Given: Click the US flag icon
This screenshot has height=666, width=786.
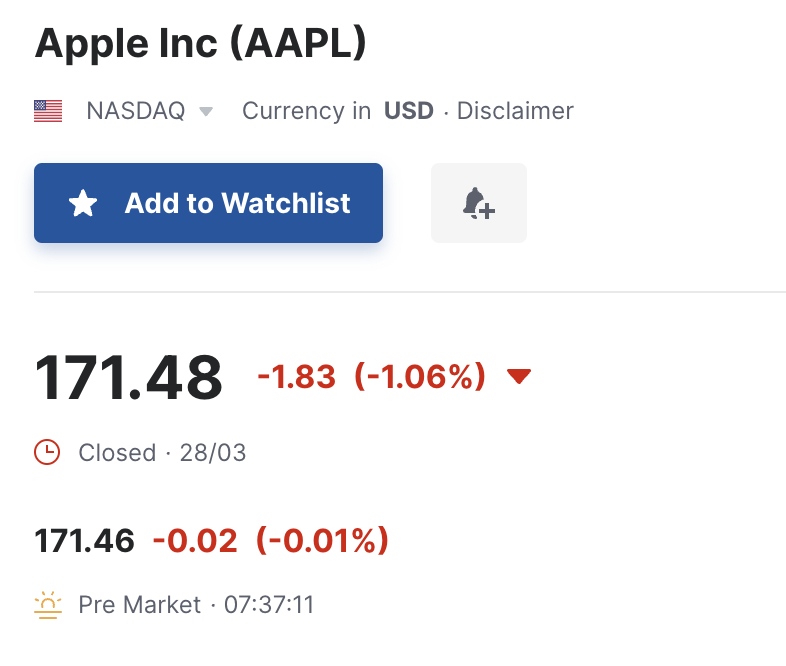Looking at the screenshot, I should 48,111.
